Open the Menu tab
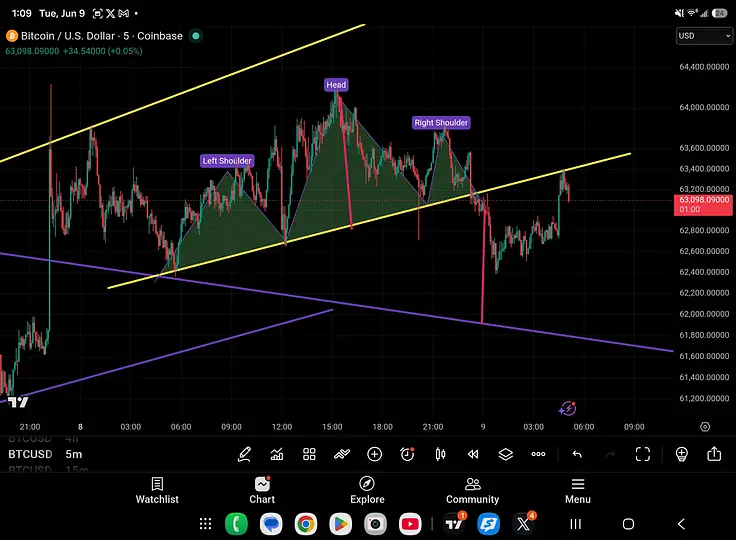Viewport: 736px width, 540px height. point(578,491)
